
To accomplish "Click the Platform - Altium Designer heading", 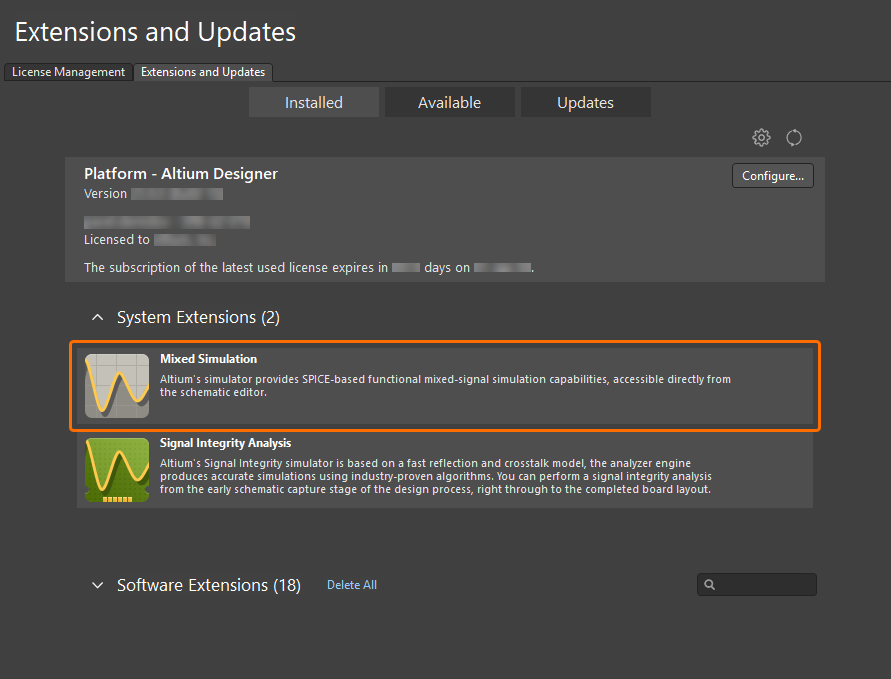I will pyautogui.click(x=181, y=173).
